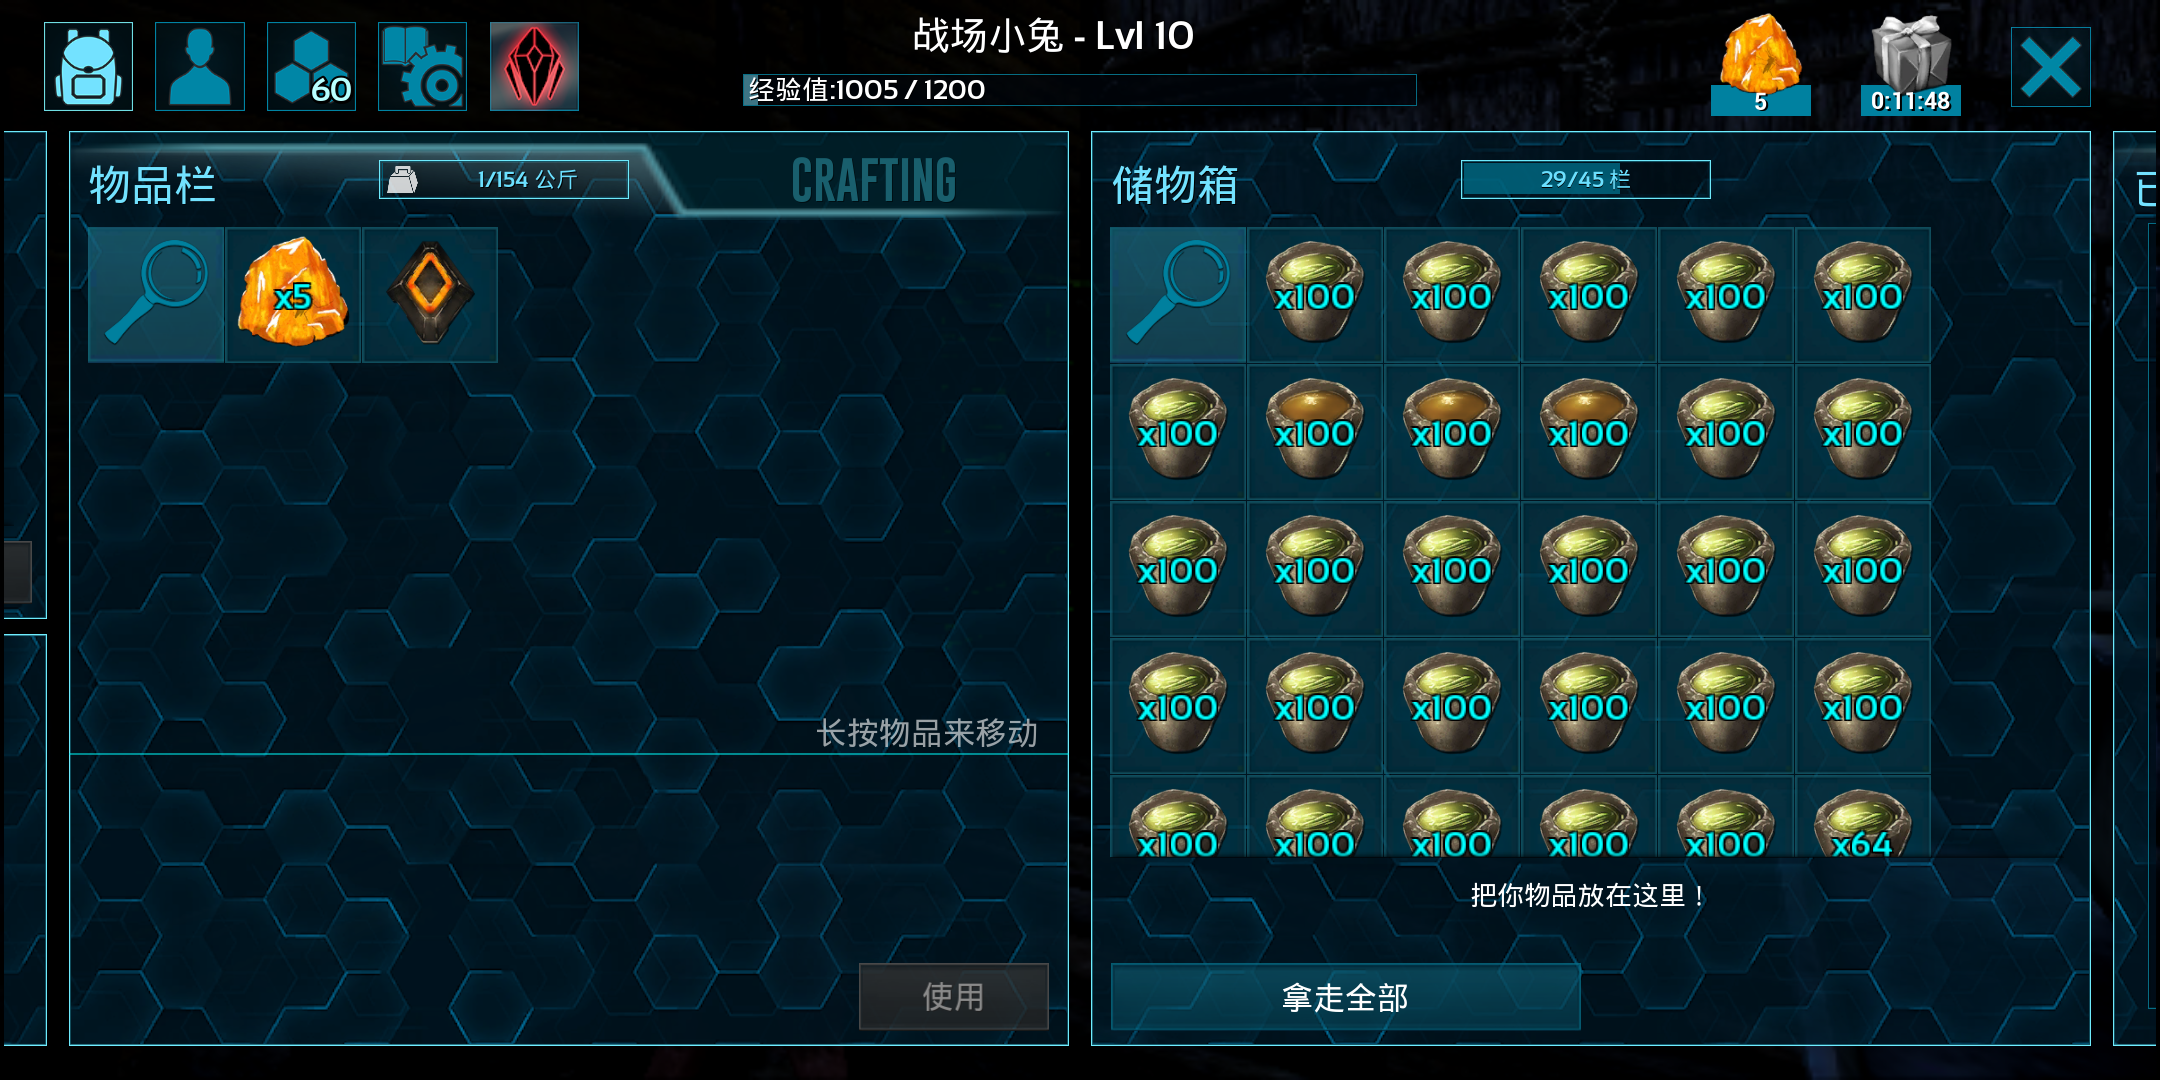Open the gift box timer icon
This screenshot has height=1080, width=2160.
tap(1910, 64)
